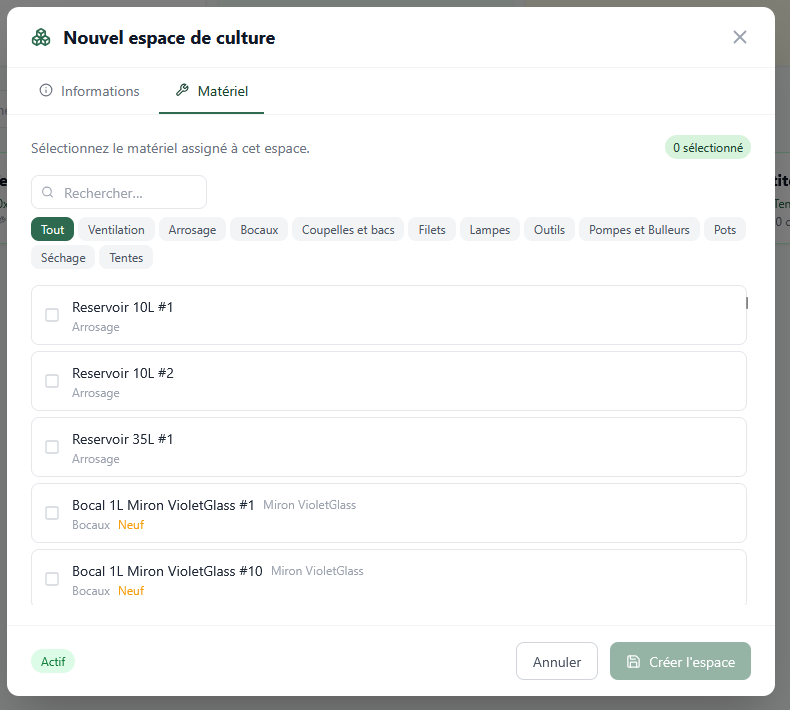Click the info icon beside Informations
The image size is (790, 710).
46,90
